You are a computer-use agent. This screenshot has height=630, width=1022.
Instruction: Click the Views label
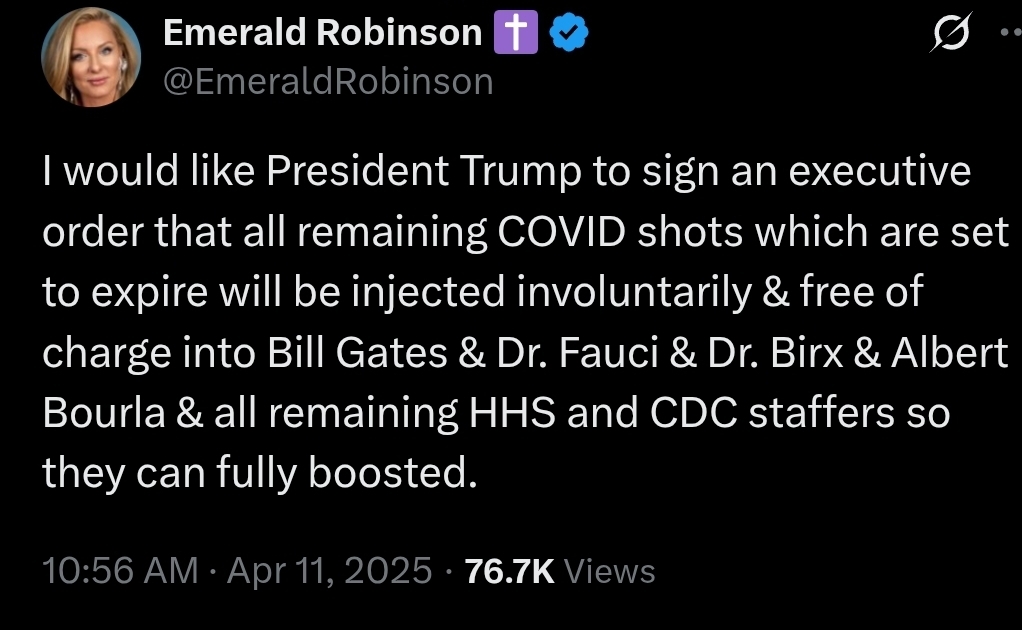pos(610,571)
